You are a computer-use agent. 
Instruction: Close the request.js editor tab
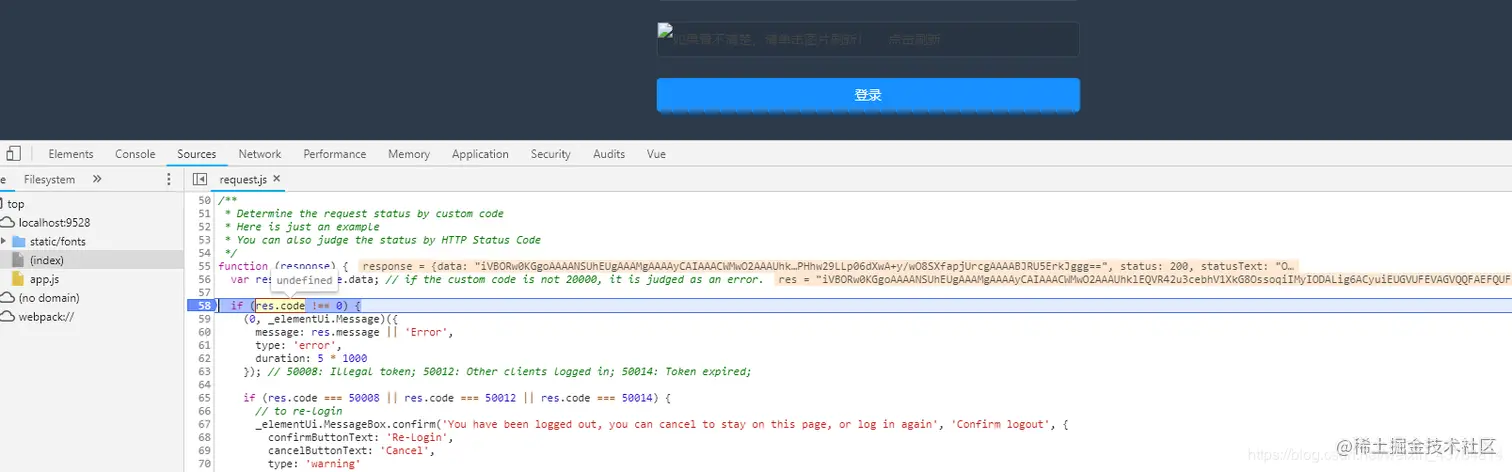click(x=277, y=179)
